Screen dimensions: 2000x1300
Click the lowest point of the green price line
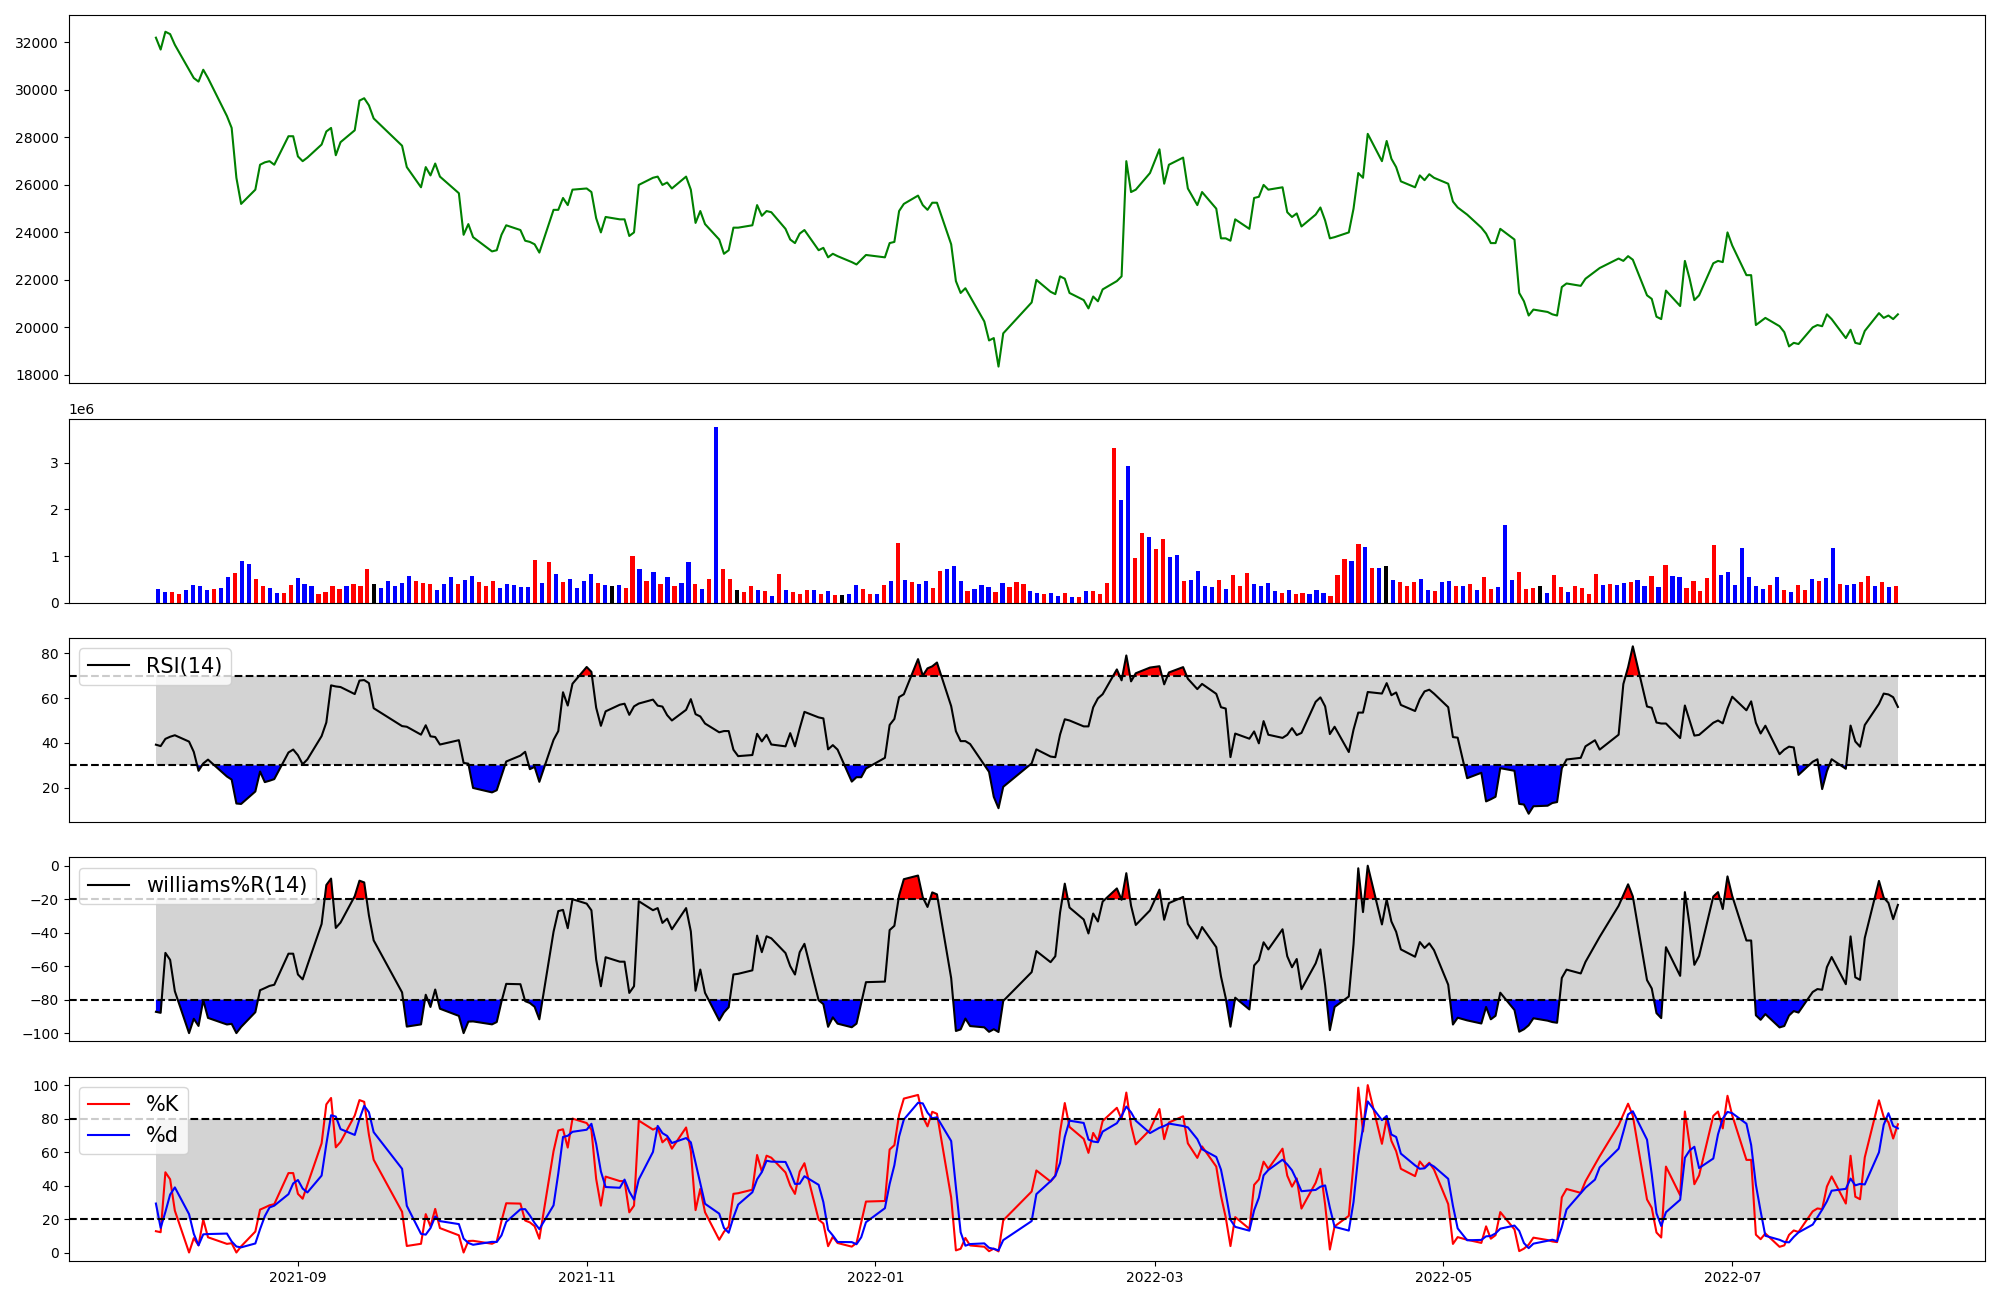(998, 366)
